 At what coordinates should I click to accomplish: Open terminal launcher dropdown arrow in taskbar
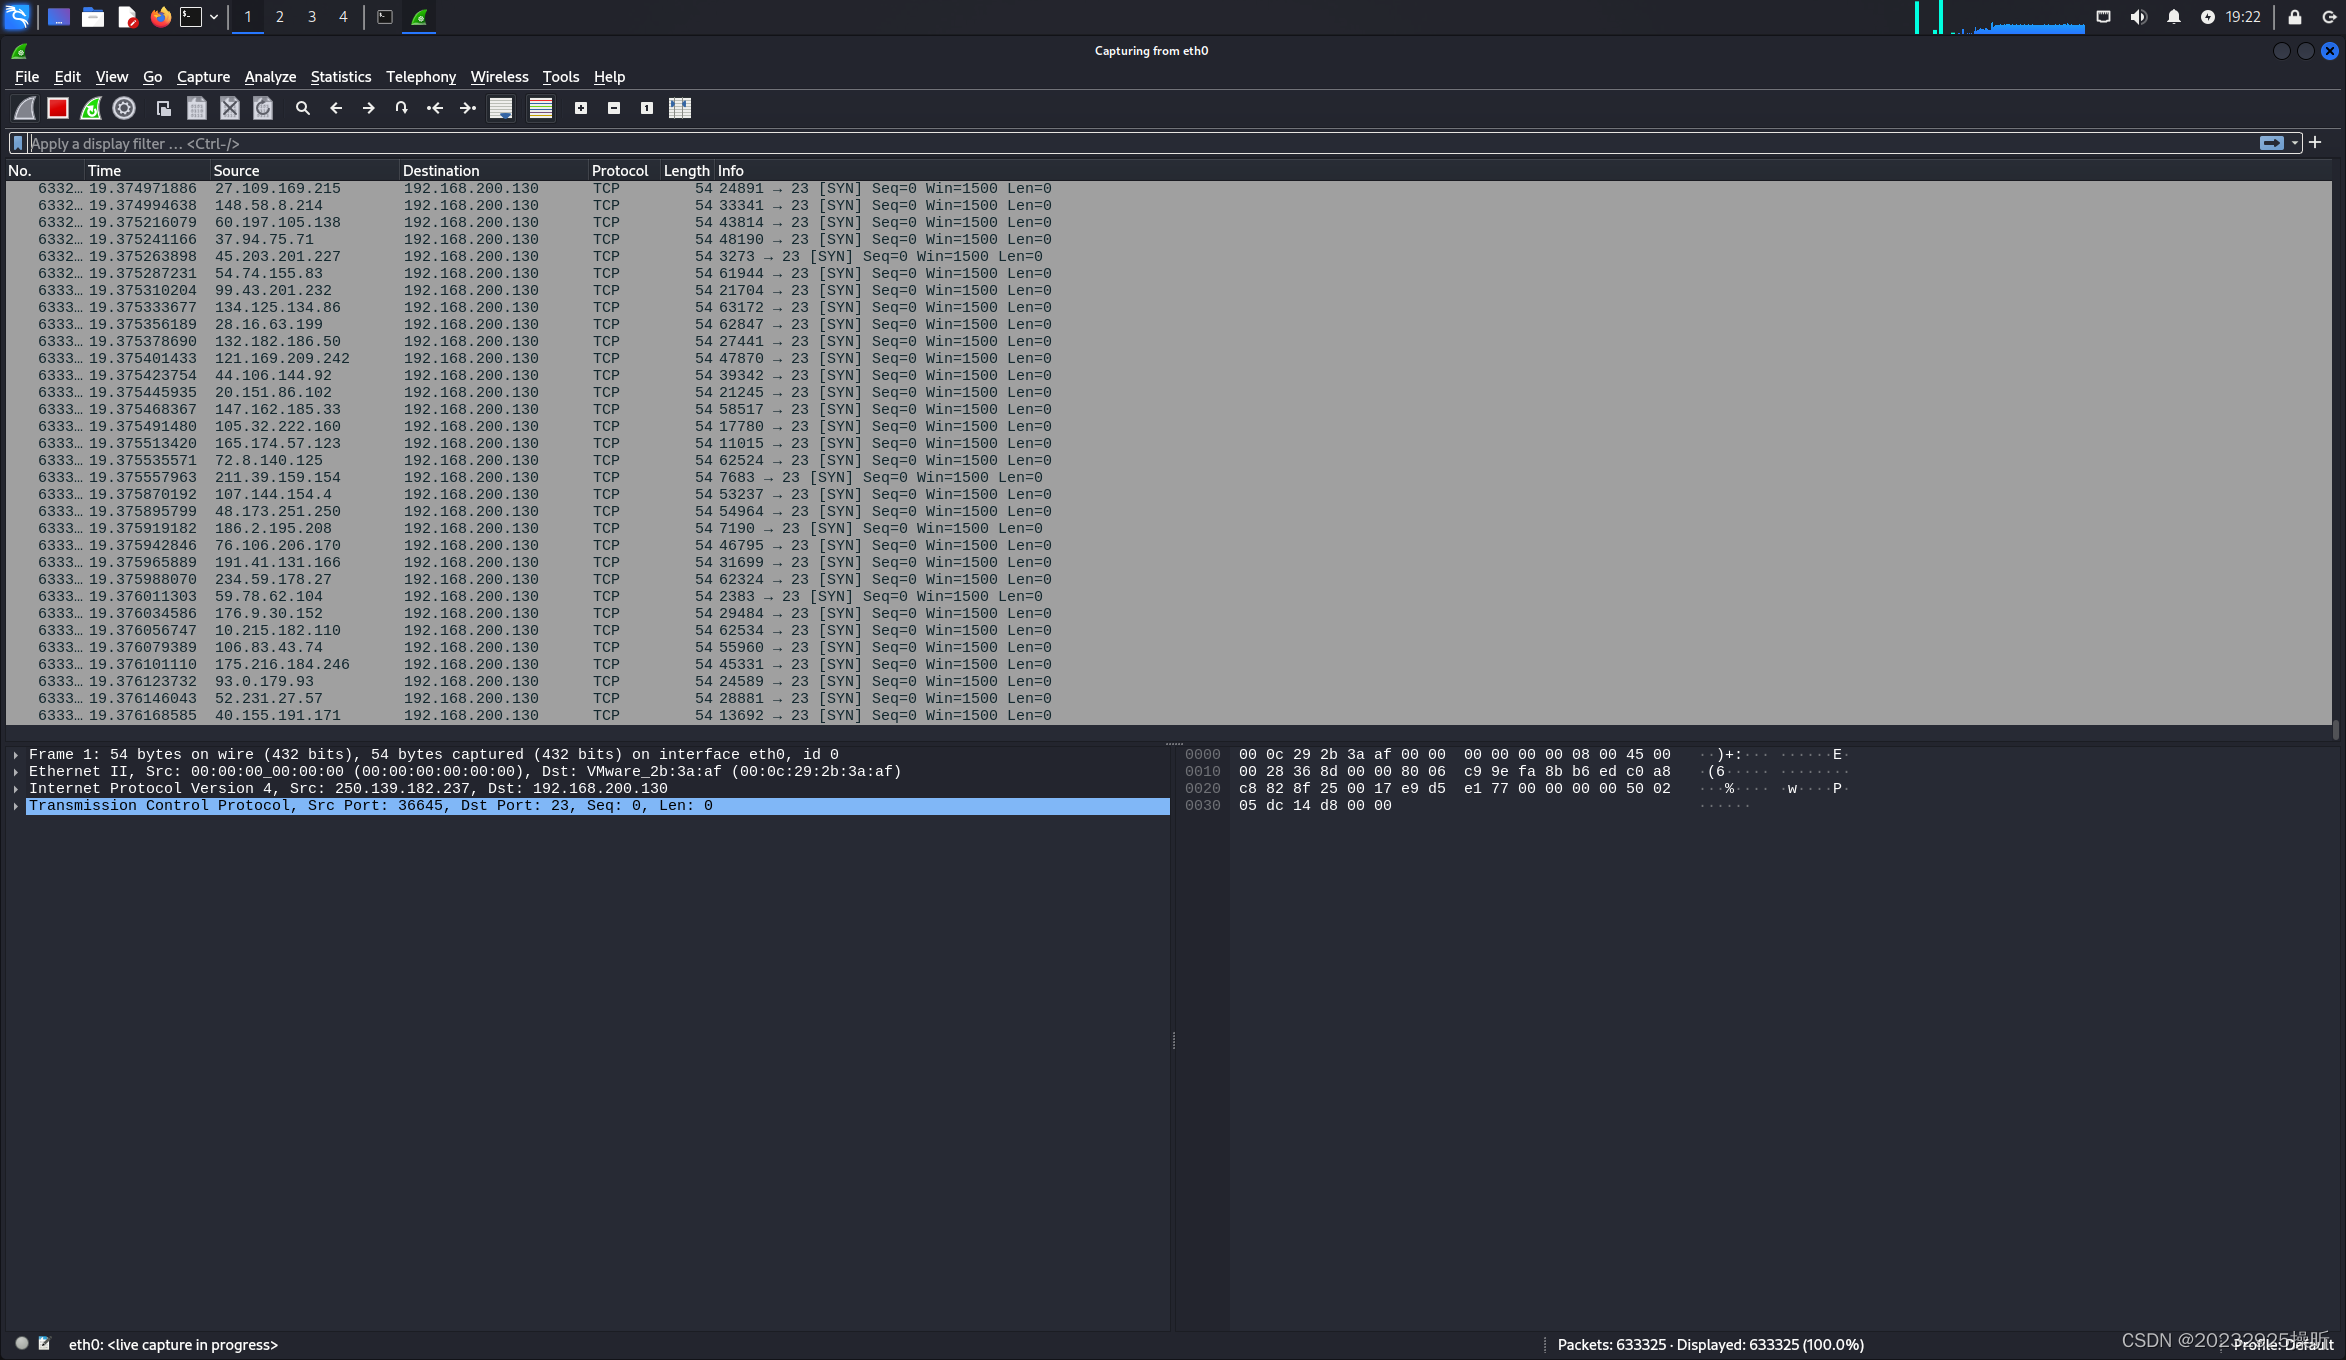[214, 17]
